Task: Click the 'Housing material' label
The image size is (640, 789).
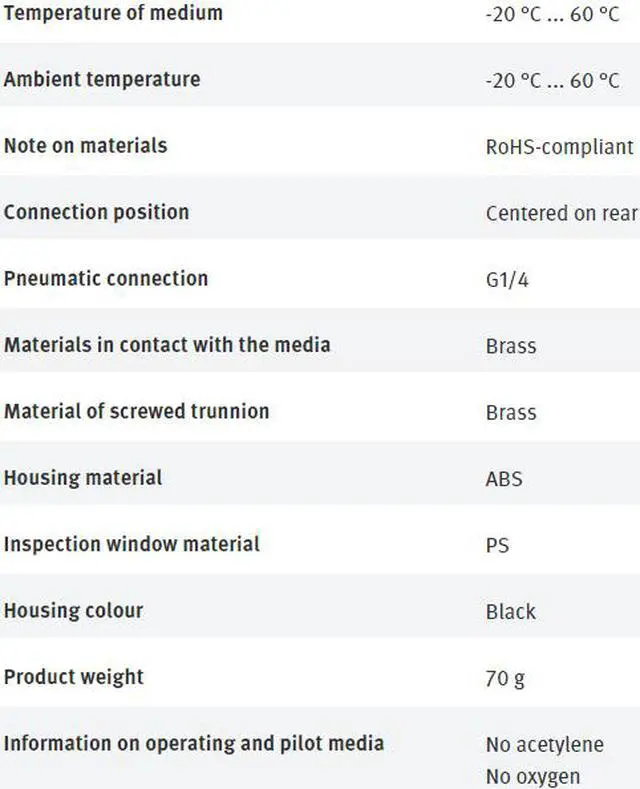Action: (83, 478)
